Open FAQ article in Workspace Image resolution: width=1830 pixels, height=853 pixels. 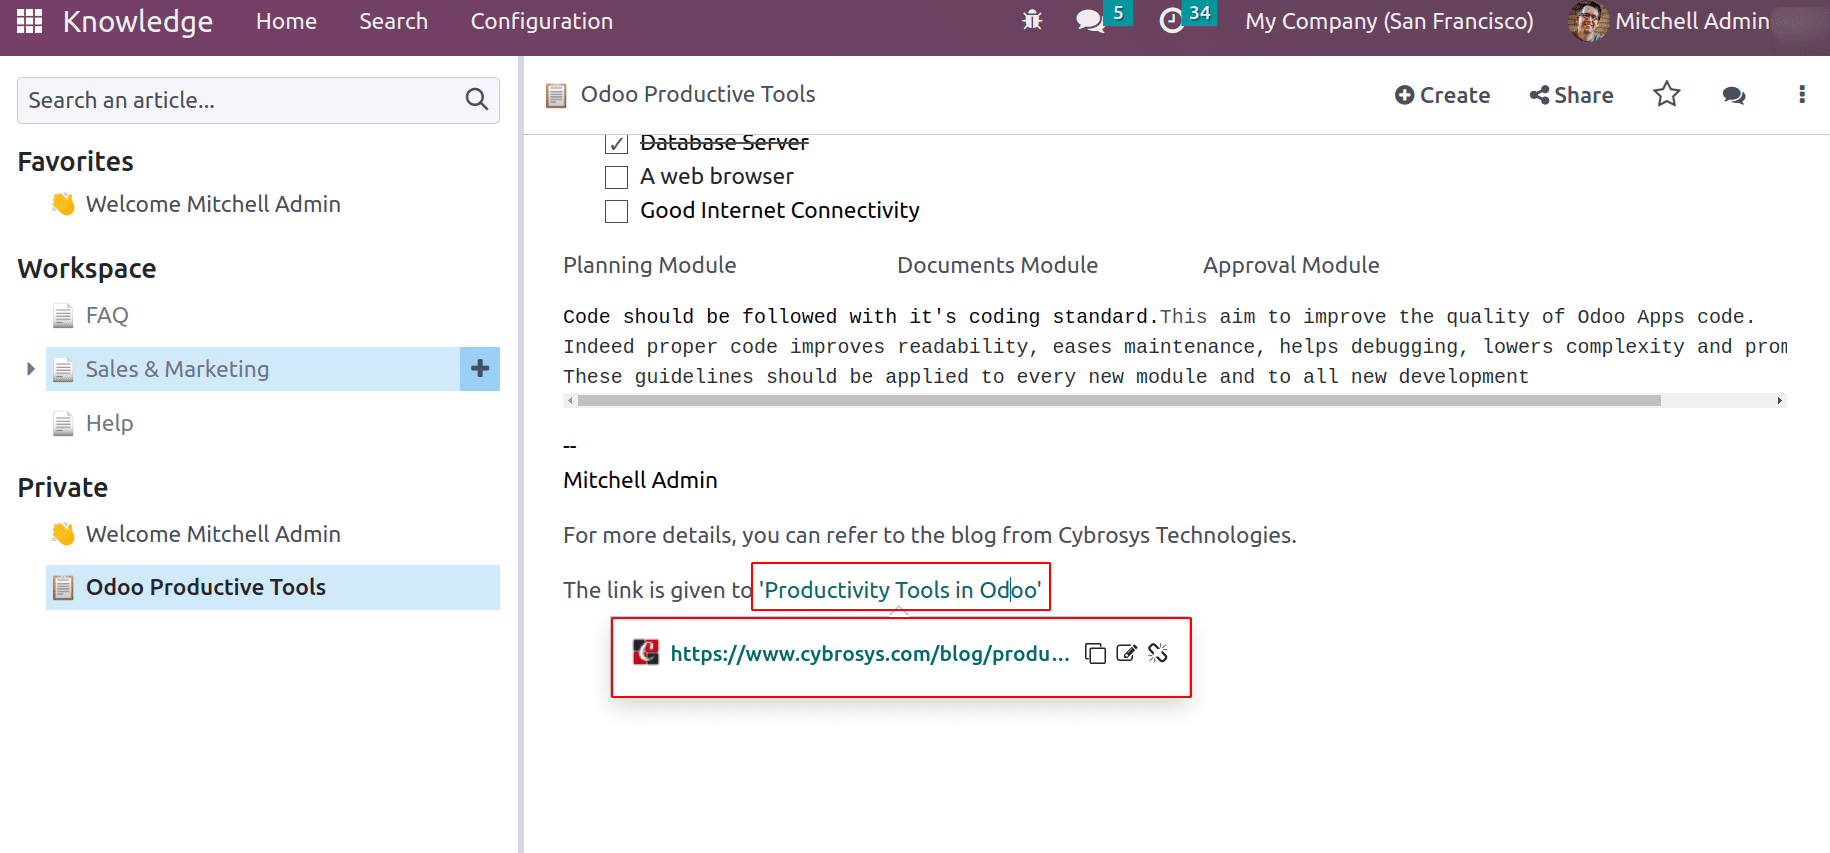[x=107, y=316]
